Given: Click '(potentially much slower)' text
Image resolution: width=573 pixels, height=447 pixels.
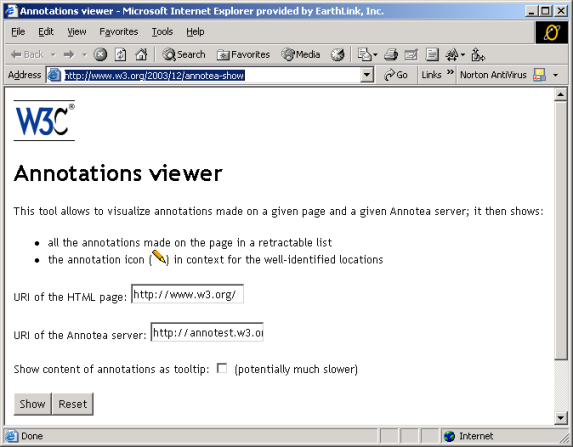Looking at the screenshot, I should [x=296, y=369].
